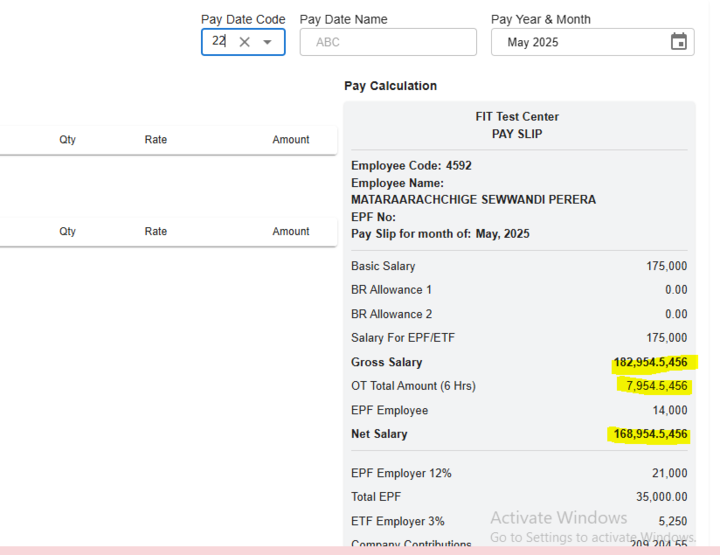Screen dimensions: 720x555
Task: Select the Total EPF value 35,000.00
Action: [x=662, y=497]
